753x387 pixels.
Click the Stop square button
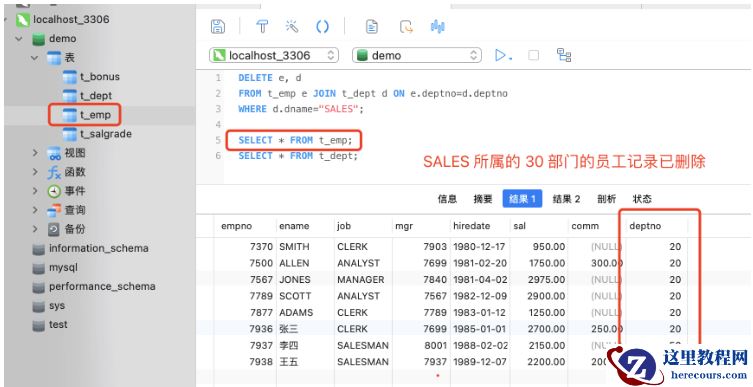(x=533, y=55)
